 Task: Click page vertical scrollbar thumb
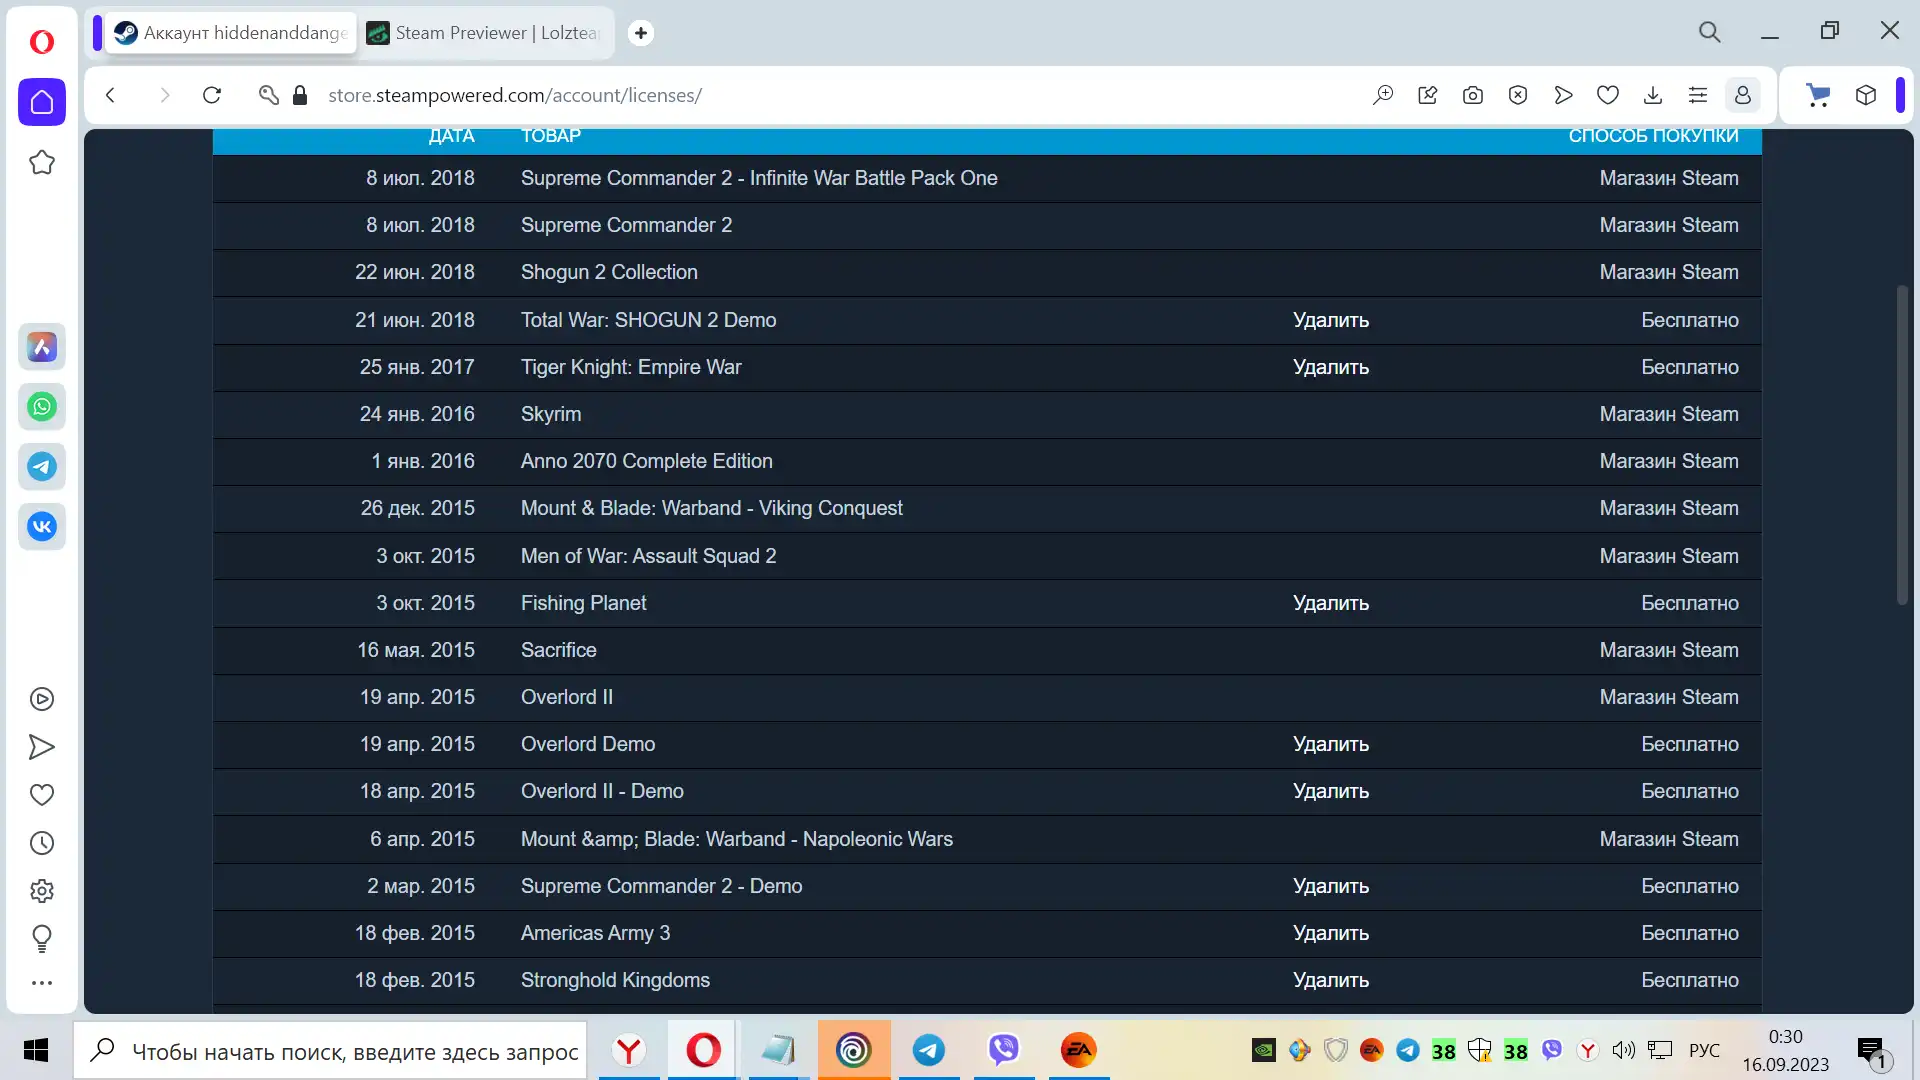point(1902,445)
